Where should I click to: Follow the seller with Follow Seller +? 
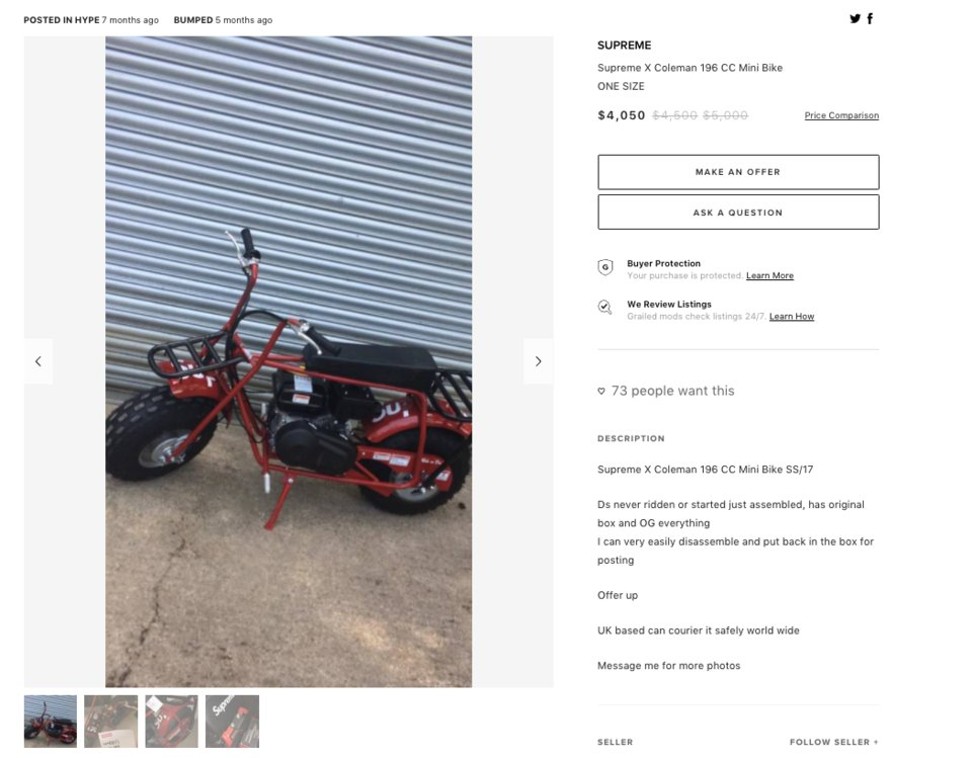[x=834, y=742]
